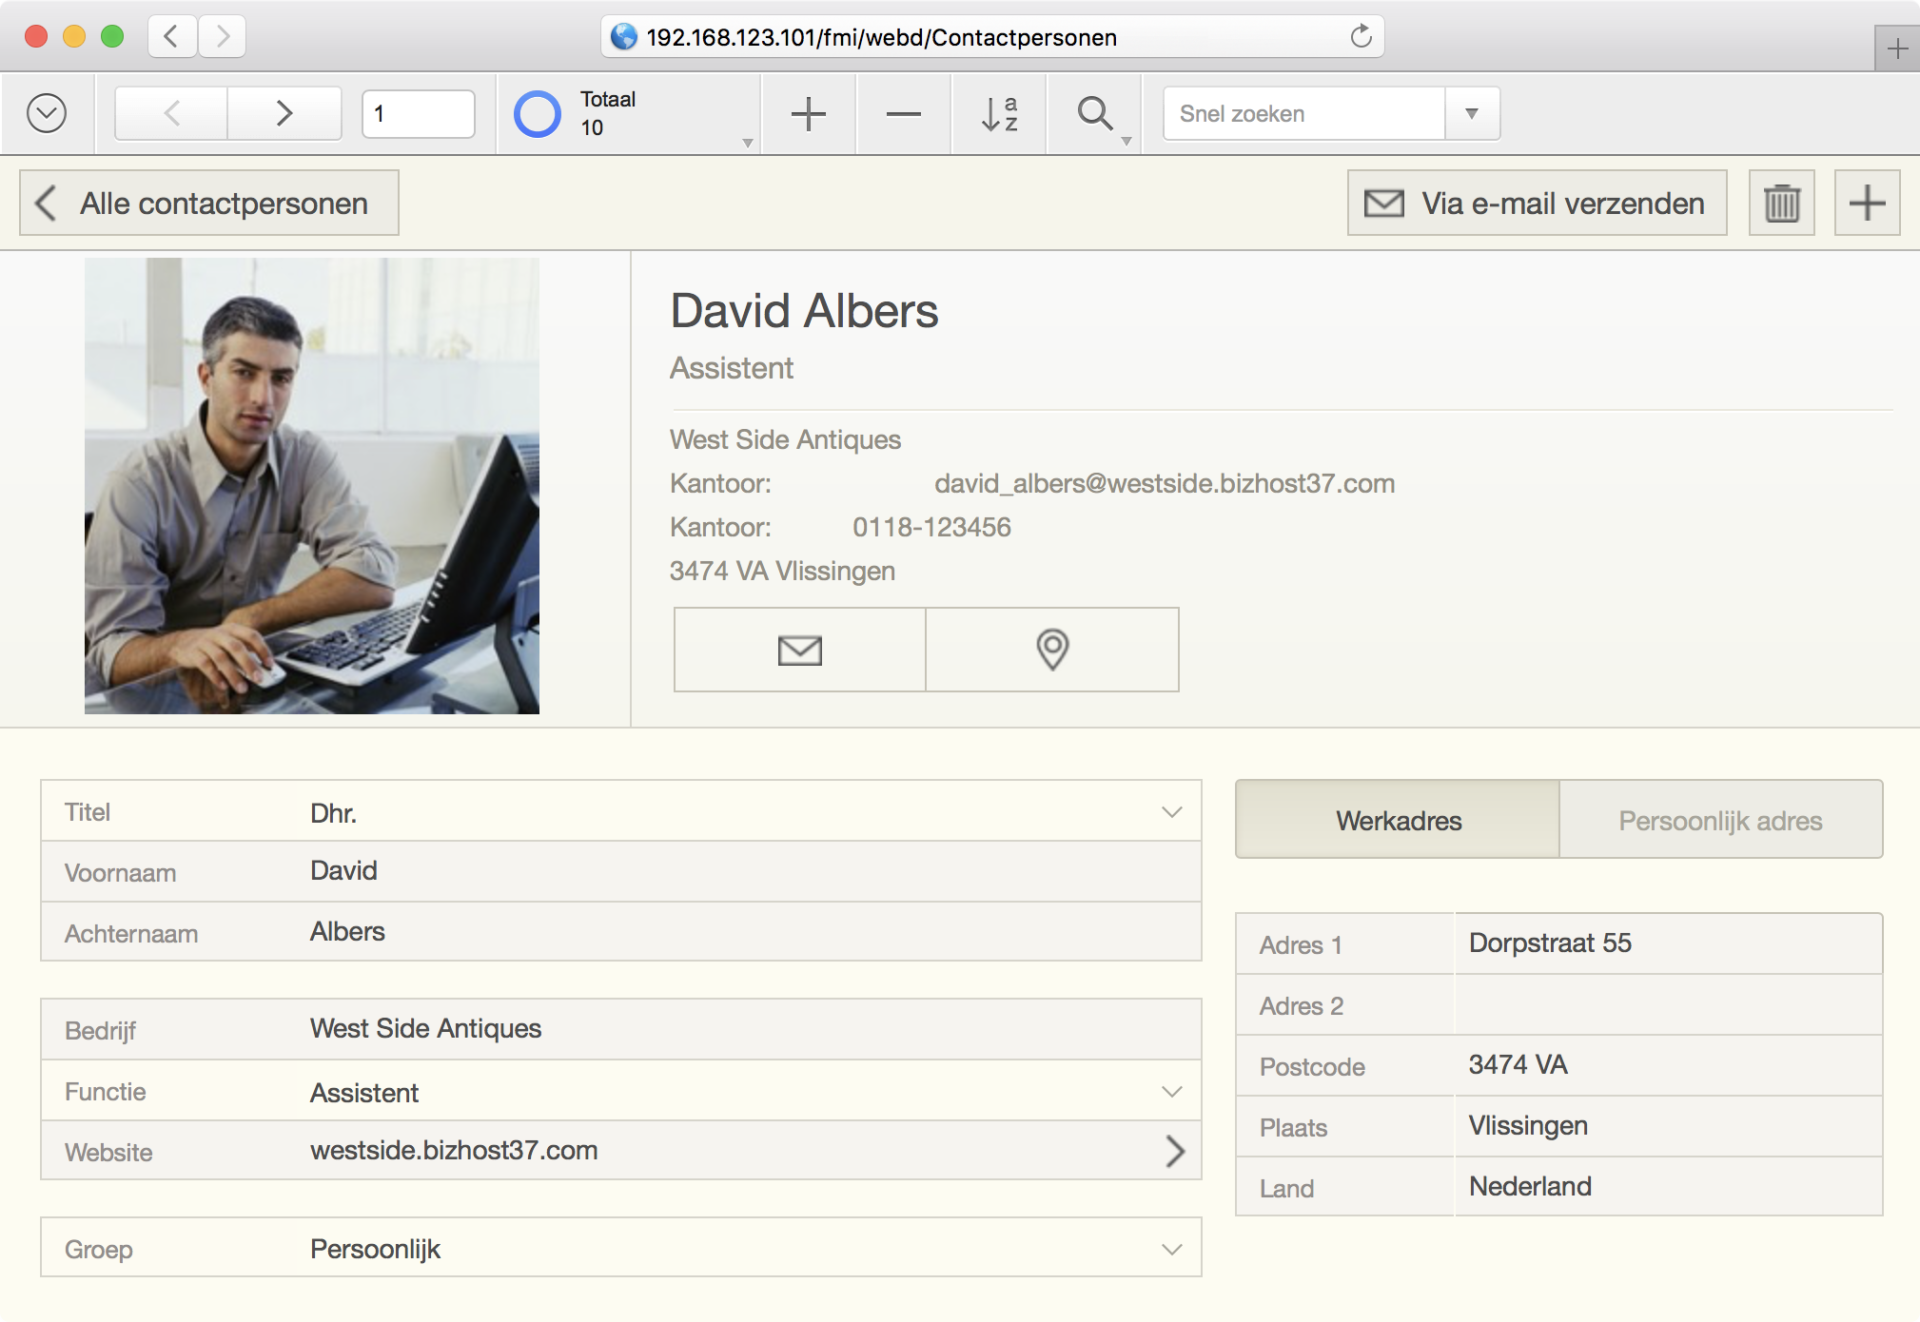Click the Functie value Assistent
This screenshot has height=1322, width=1920.
pos(364,1093)
